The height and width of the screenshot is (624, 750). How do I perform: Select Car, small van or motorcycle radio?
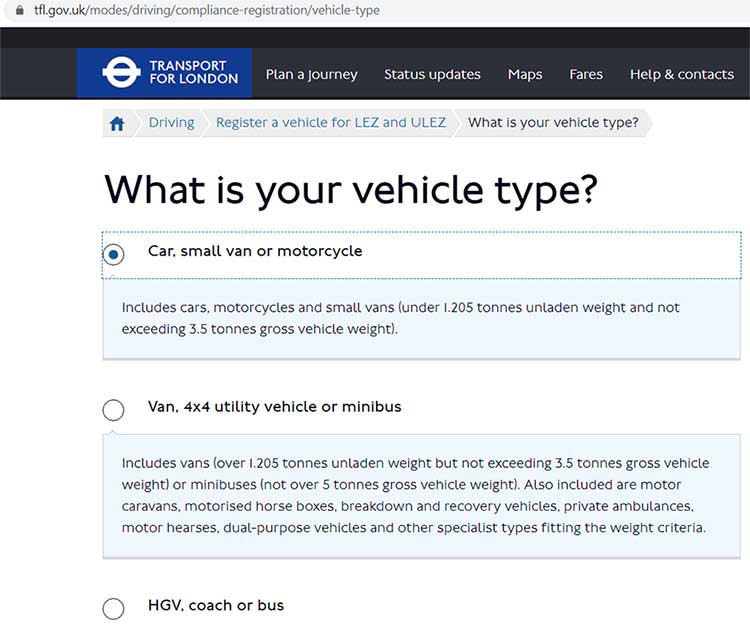tap(113, 254)
